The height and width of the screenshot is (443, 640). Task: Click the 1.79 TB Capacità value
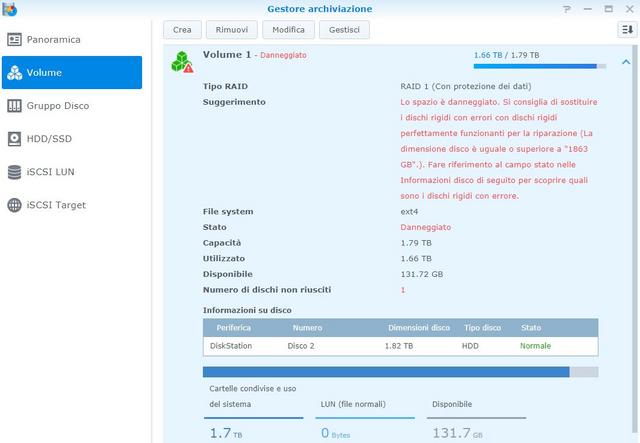(416, 243)
